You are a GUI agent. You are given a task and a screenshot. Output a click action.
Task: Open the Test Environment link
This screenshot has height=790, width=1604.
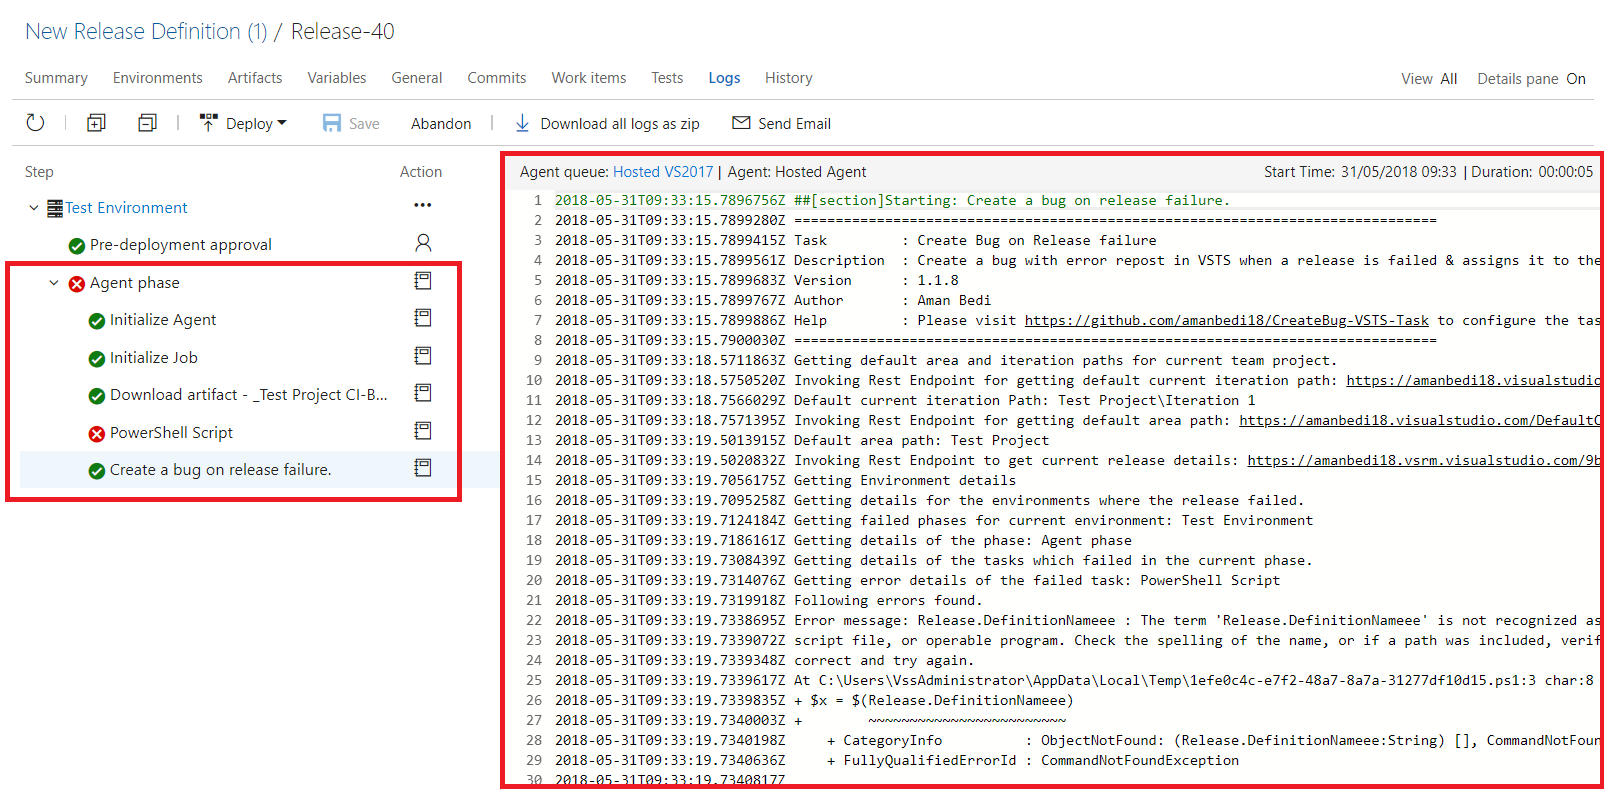pos(126,207)
